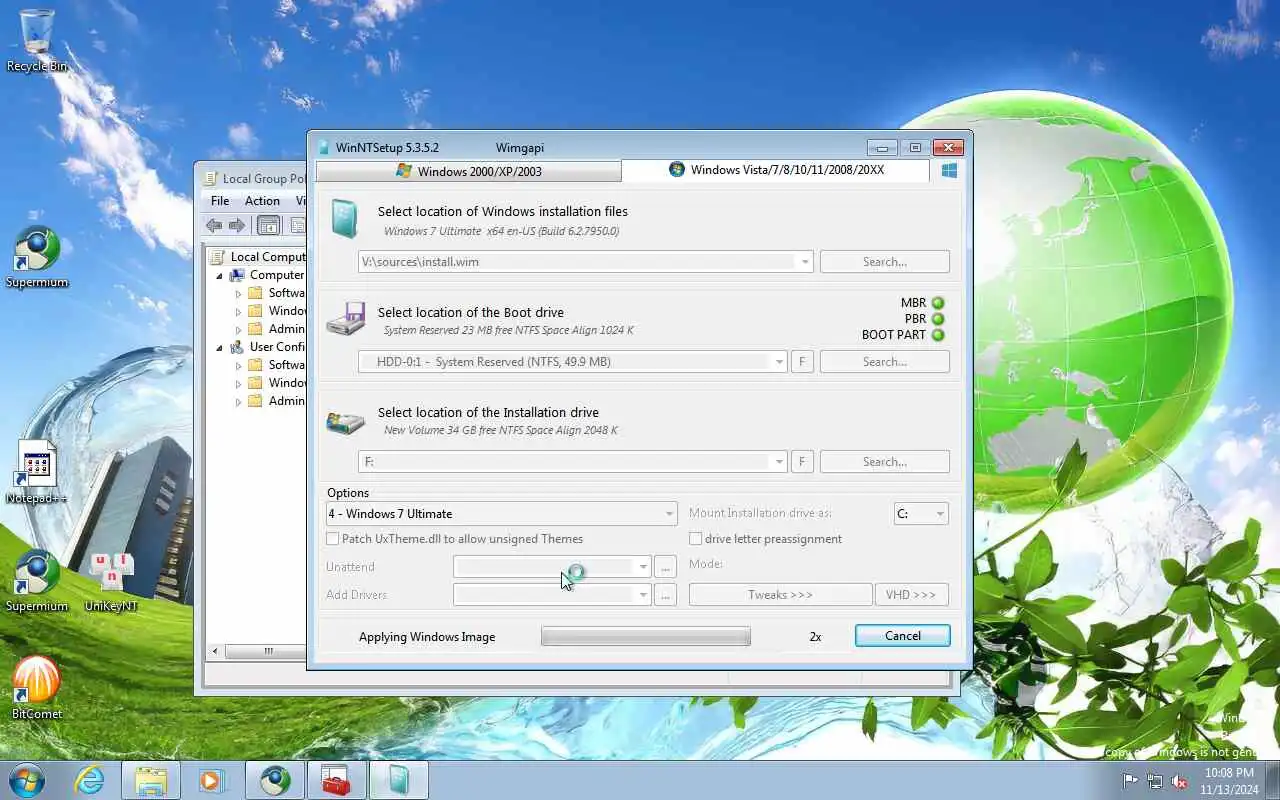Click the PBR green status light
The width and height of the screenshot is (1280, 800).
(938, 319)
